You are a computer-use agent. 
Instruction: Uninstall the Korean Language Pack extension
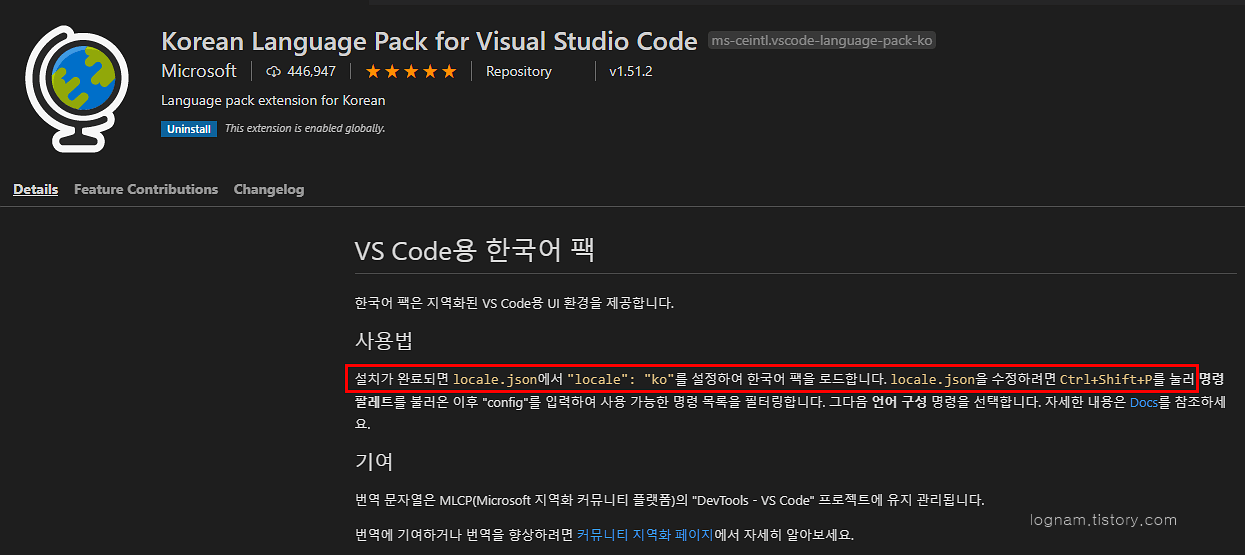pos(189,129)
